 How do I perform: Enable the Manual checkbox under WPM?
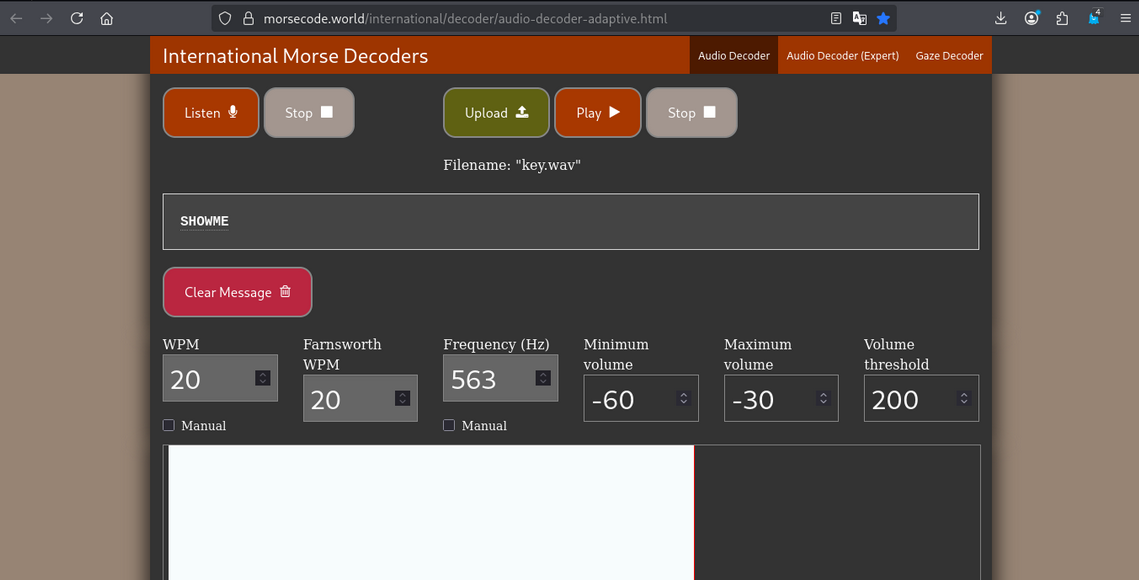pyautogui.click(x=169, y=425)
